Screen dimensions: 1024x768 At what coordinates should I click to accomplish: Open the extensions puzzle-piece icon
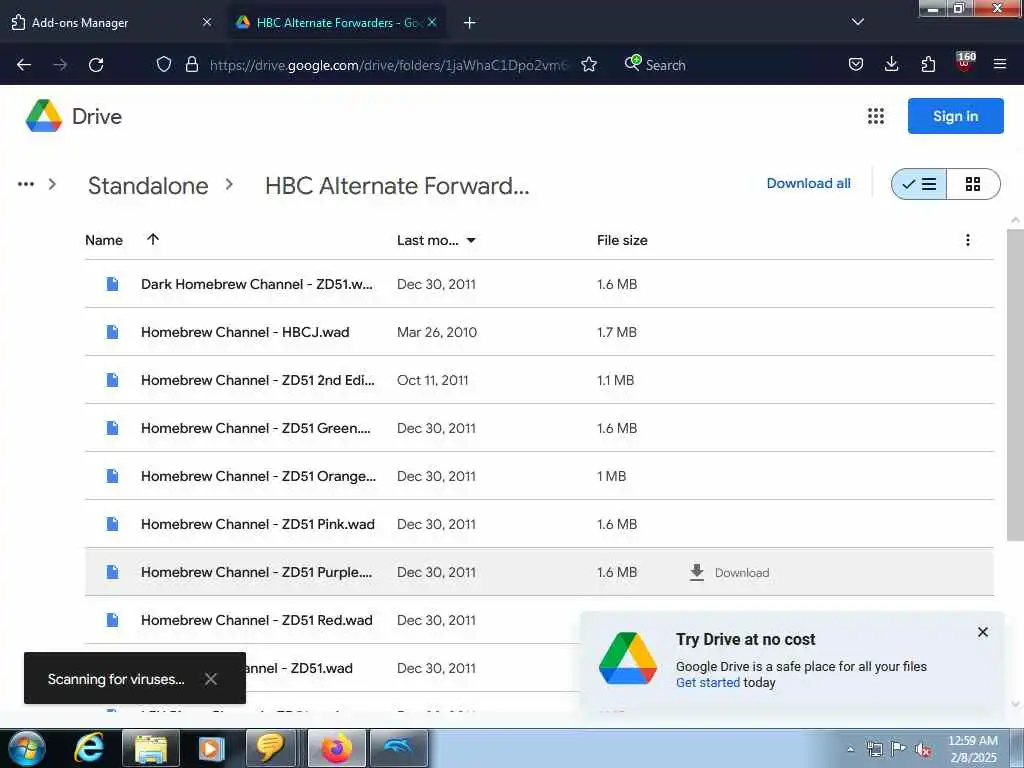tap(928, 64)
